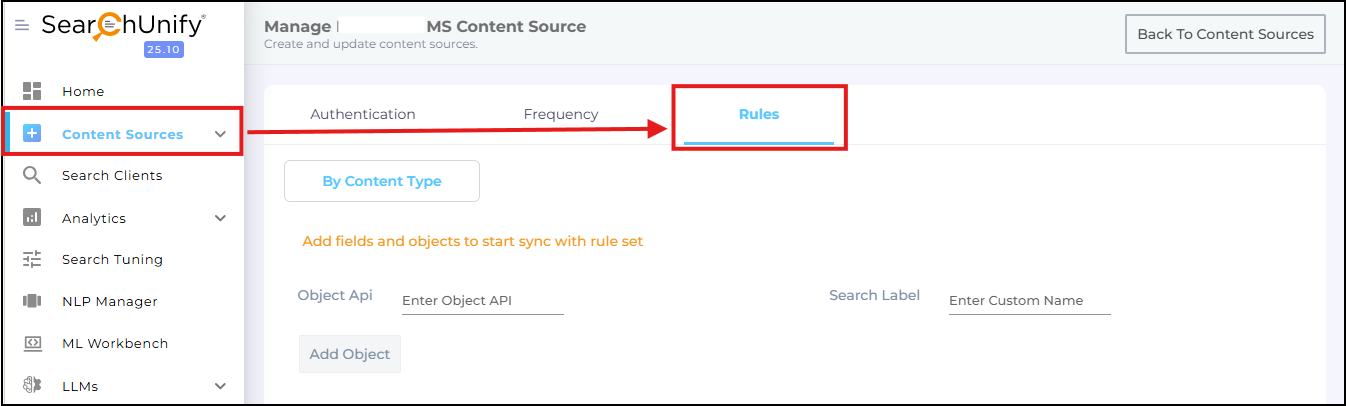Collapse the Content Sources chevron
The height and width of the screenshot is (406, 1346).
(x=221, y=134)
